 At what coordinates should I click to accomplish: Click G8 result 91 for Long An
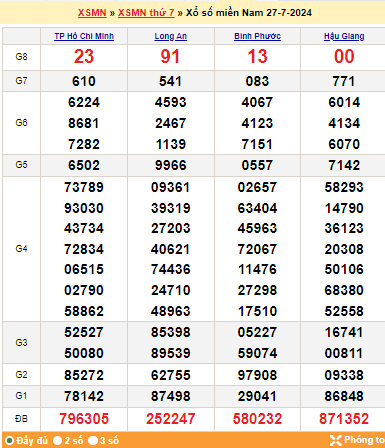(x=170, y=56)
